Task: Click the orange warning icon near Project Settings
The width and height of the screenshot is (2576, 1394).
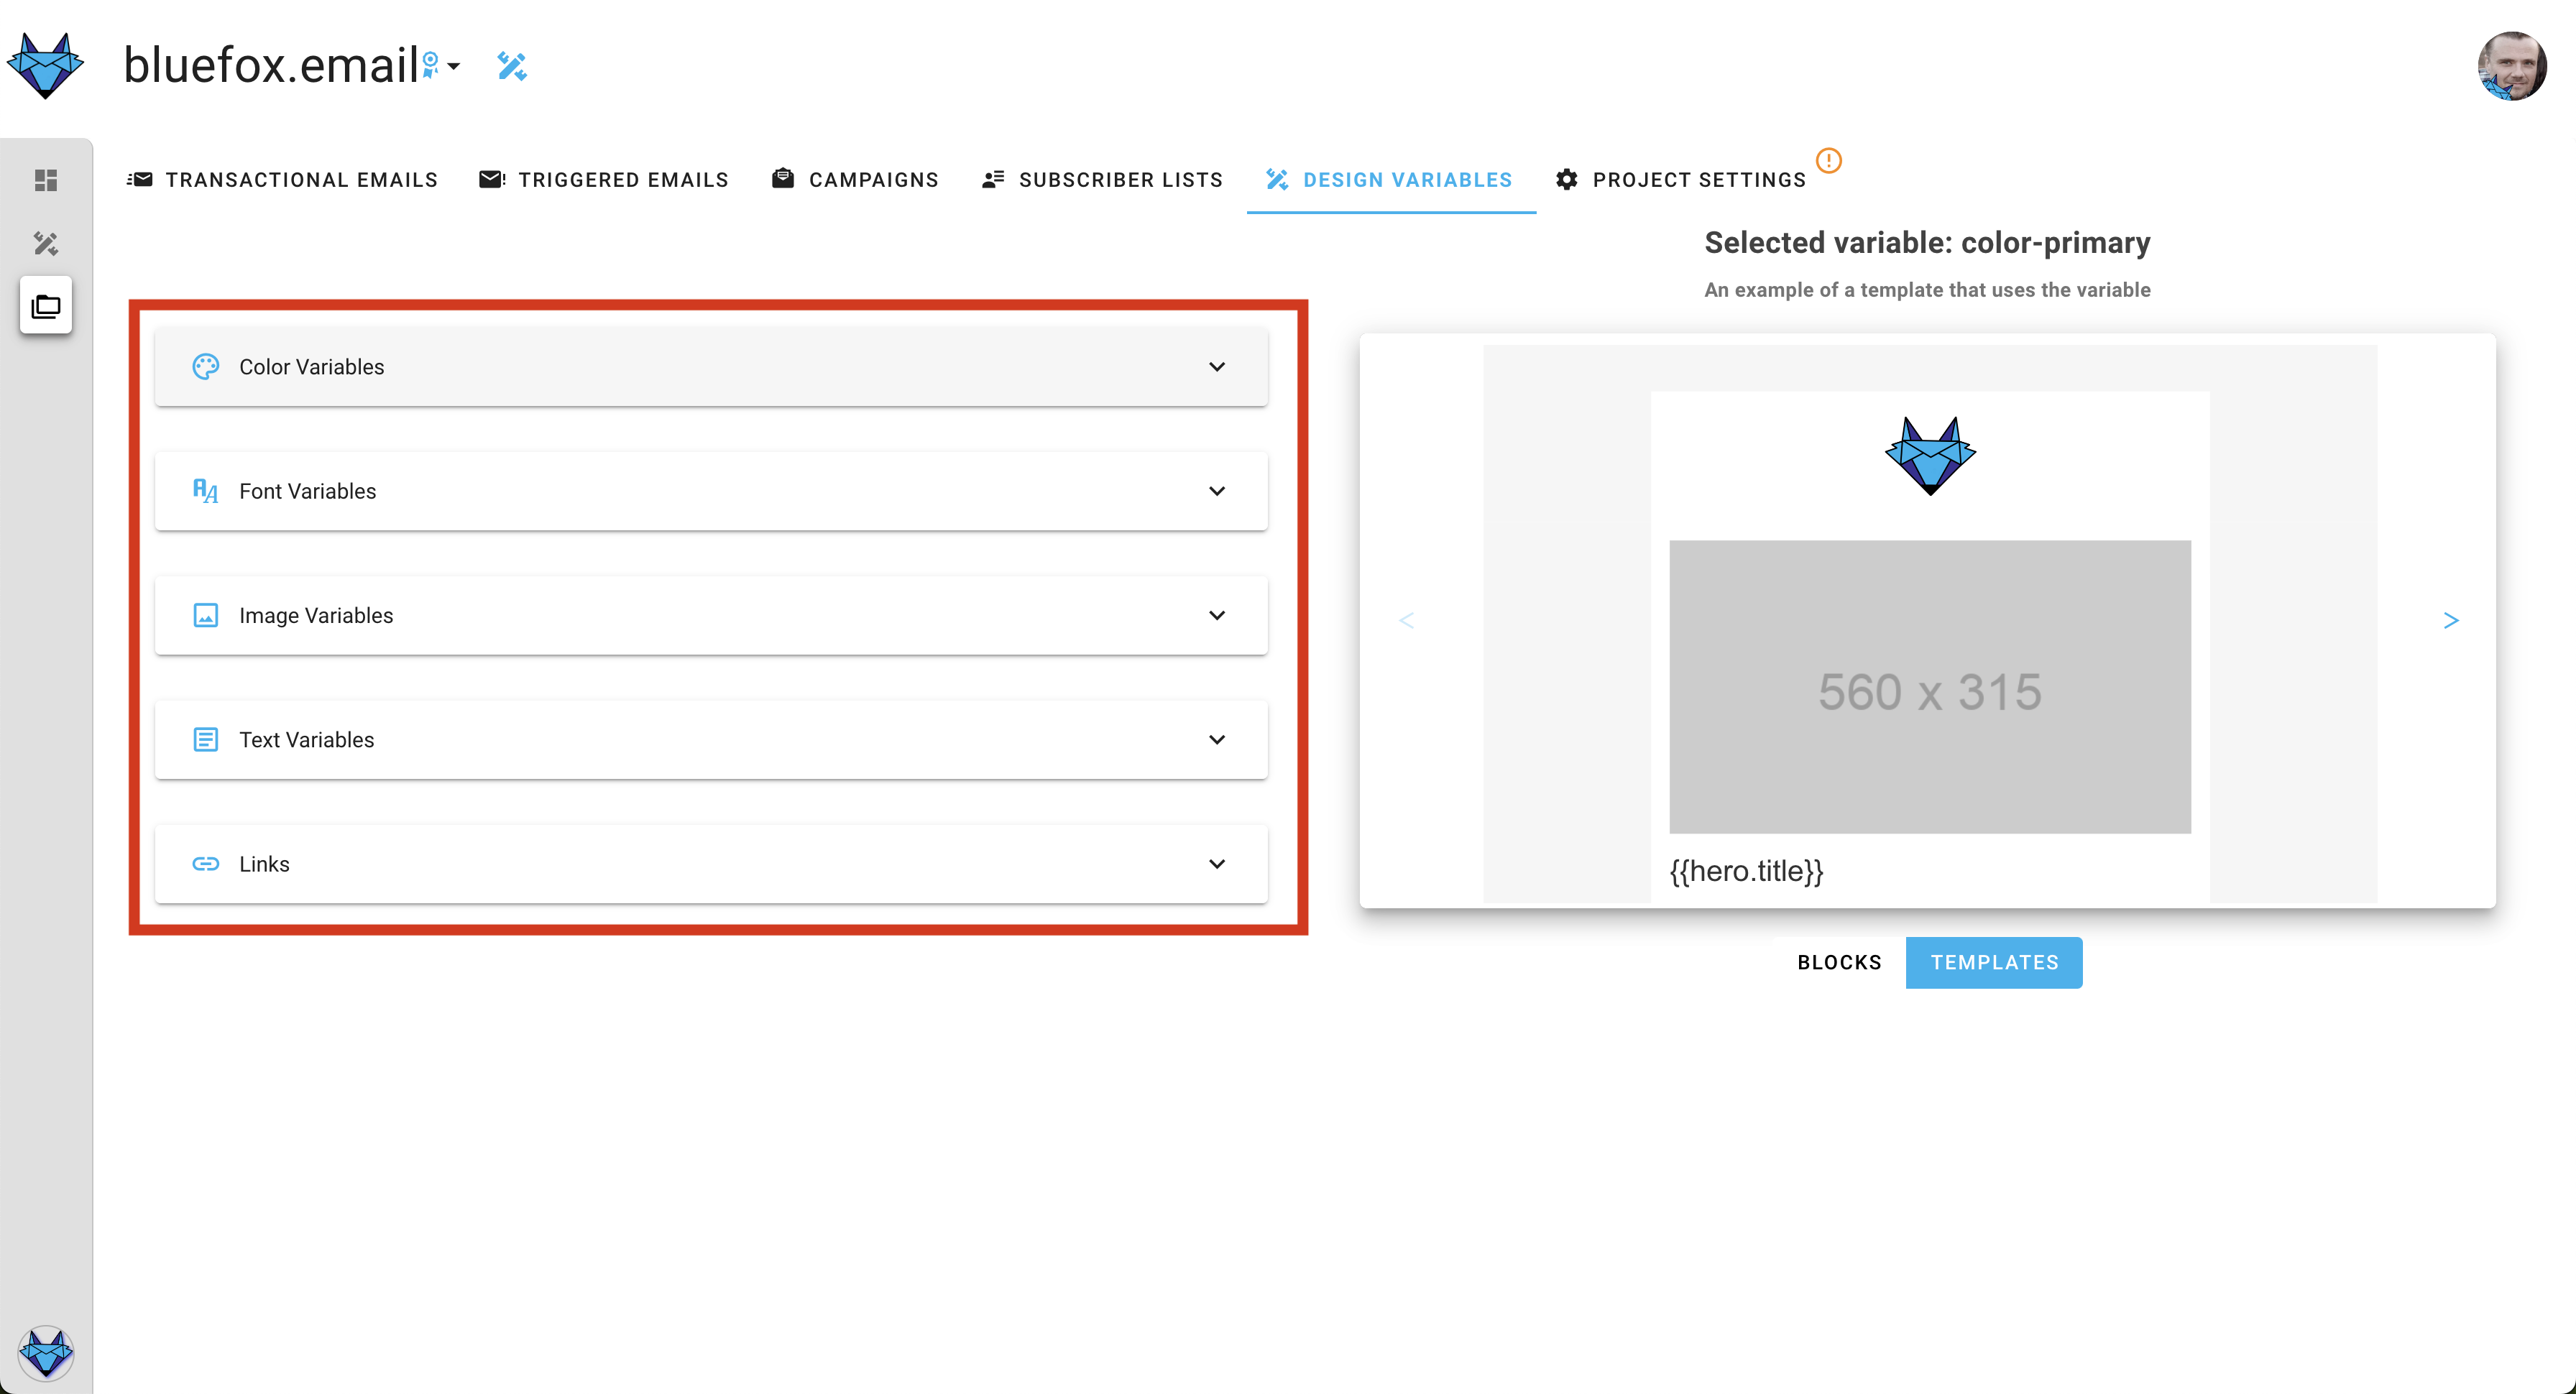Action: point(1829,160)
